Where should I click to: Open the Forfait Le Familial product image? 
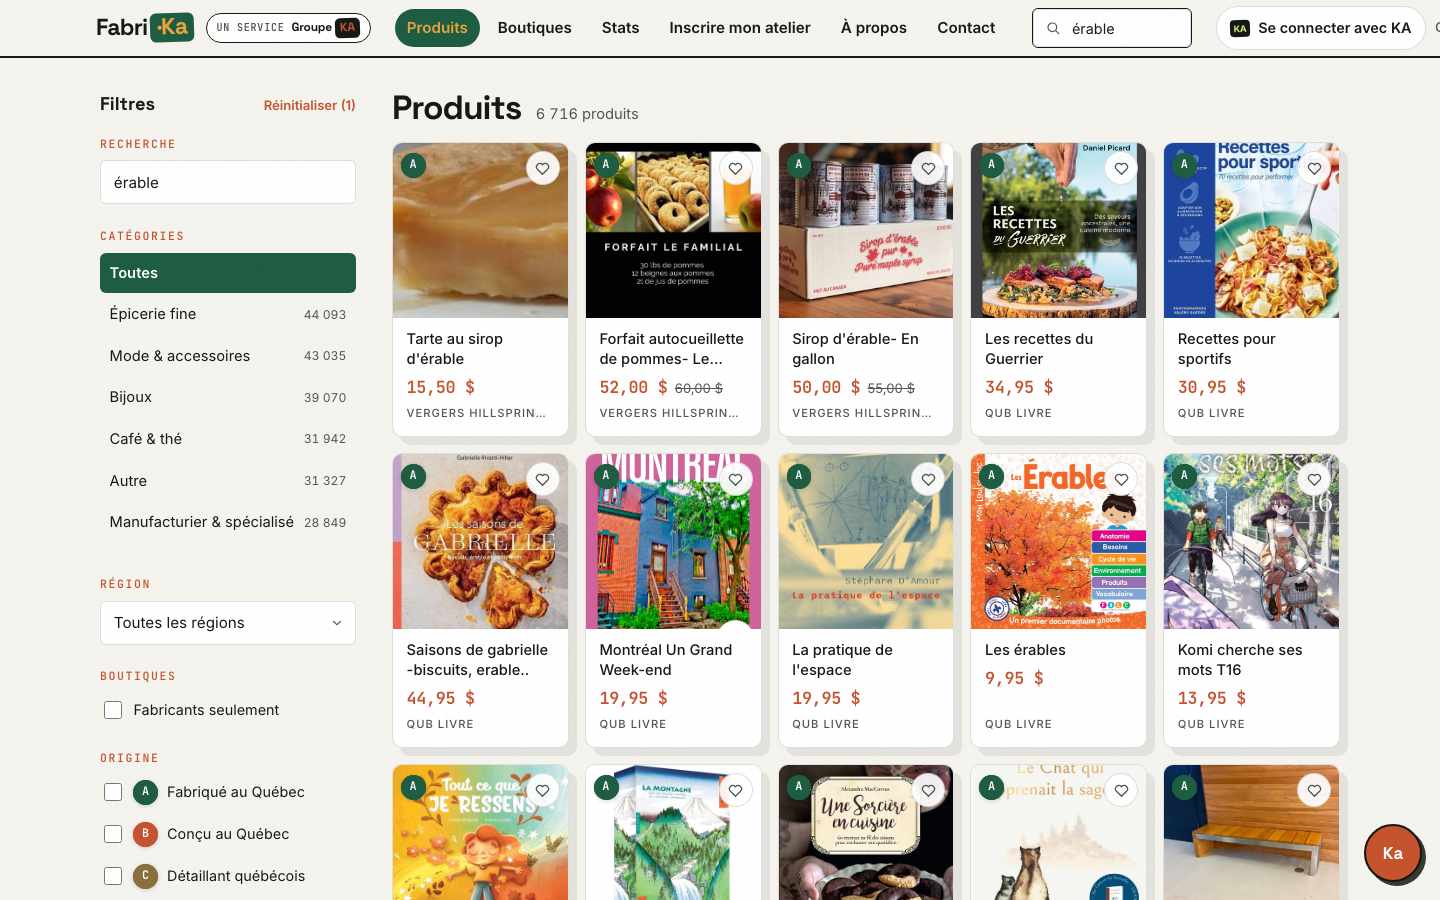673,231
